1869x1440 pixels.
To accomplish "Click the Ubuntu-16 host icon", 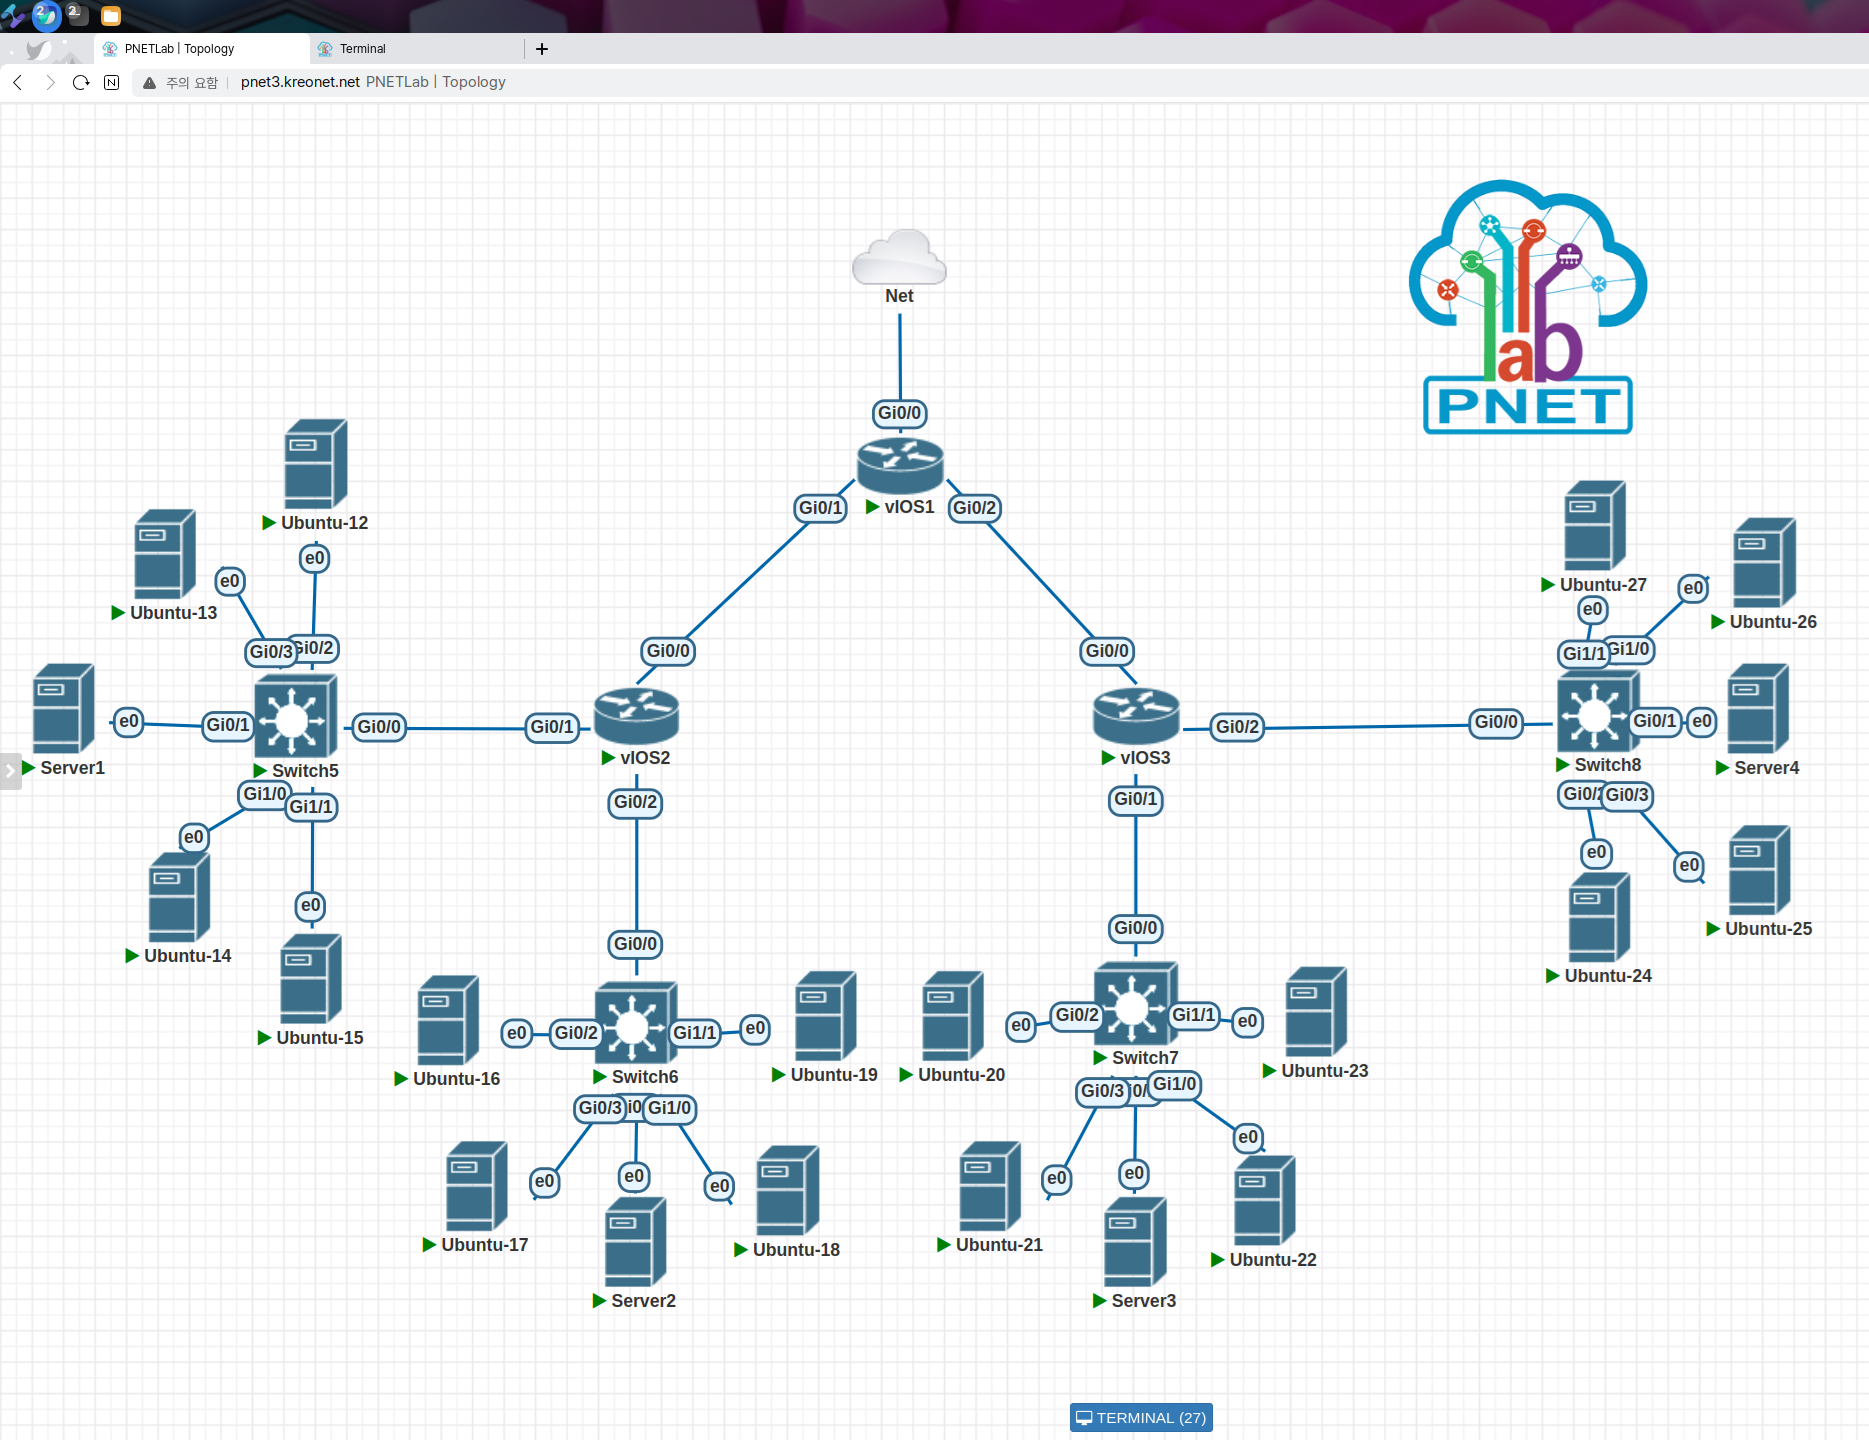I will [448, 1020].
